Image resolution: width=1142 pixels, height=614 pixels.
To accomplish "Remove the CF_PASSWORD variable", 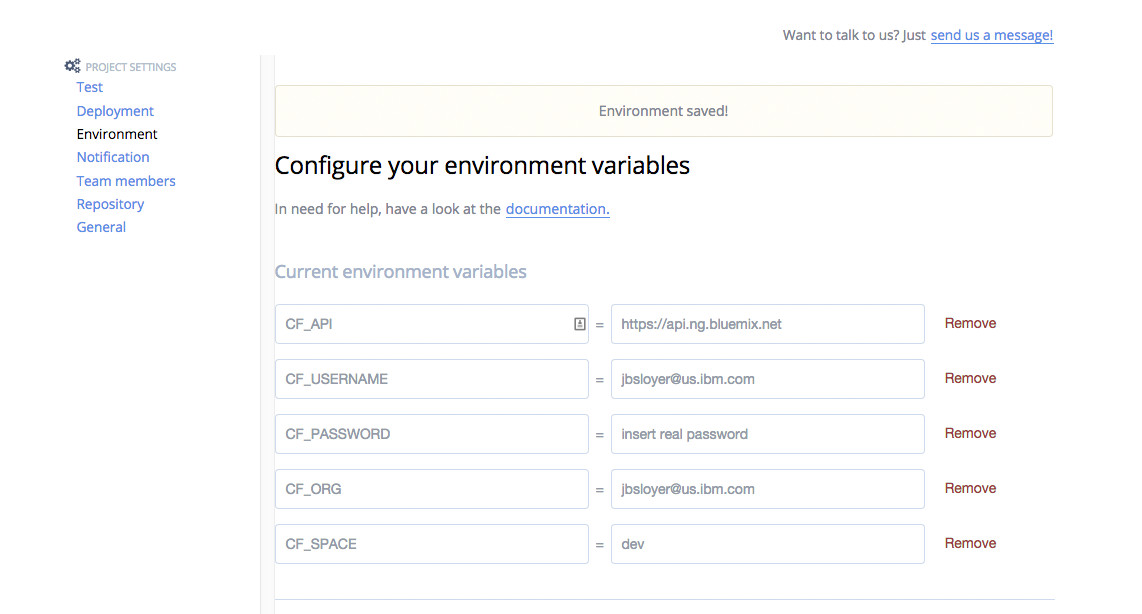I will tap(970, 433).
